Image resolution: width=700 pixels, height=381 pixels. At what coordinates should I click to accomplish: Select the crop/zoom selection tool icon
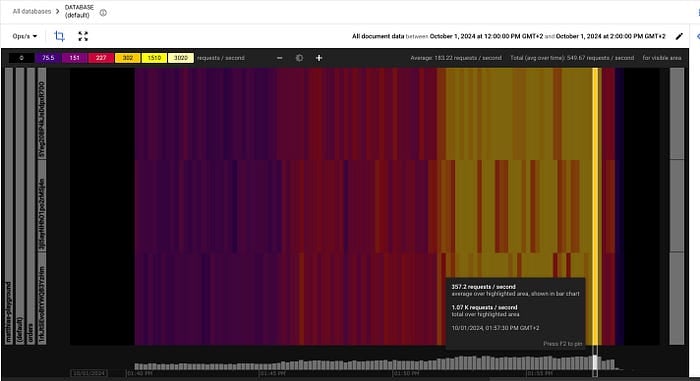59,36
